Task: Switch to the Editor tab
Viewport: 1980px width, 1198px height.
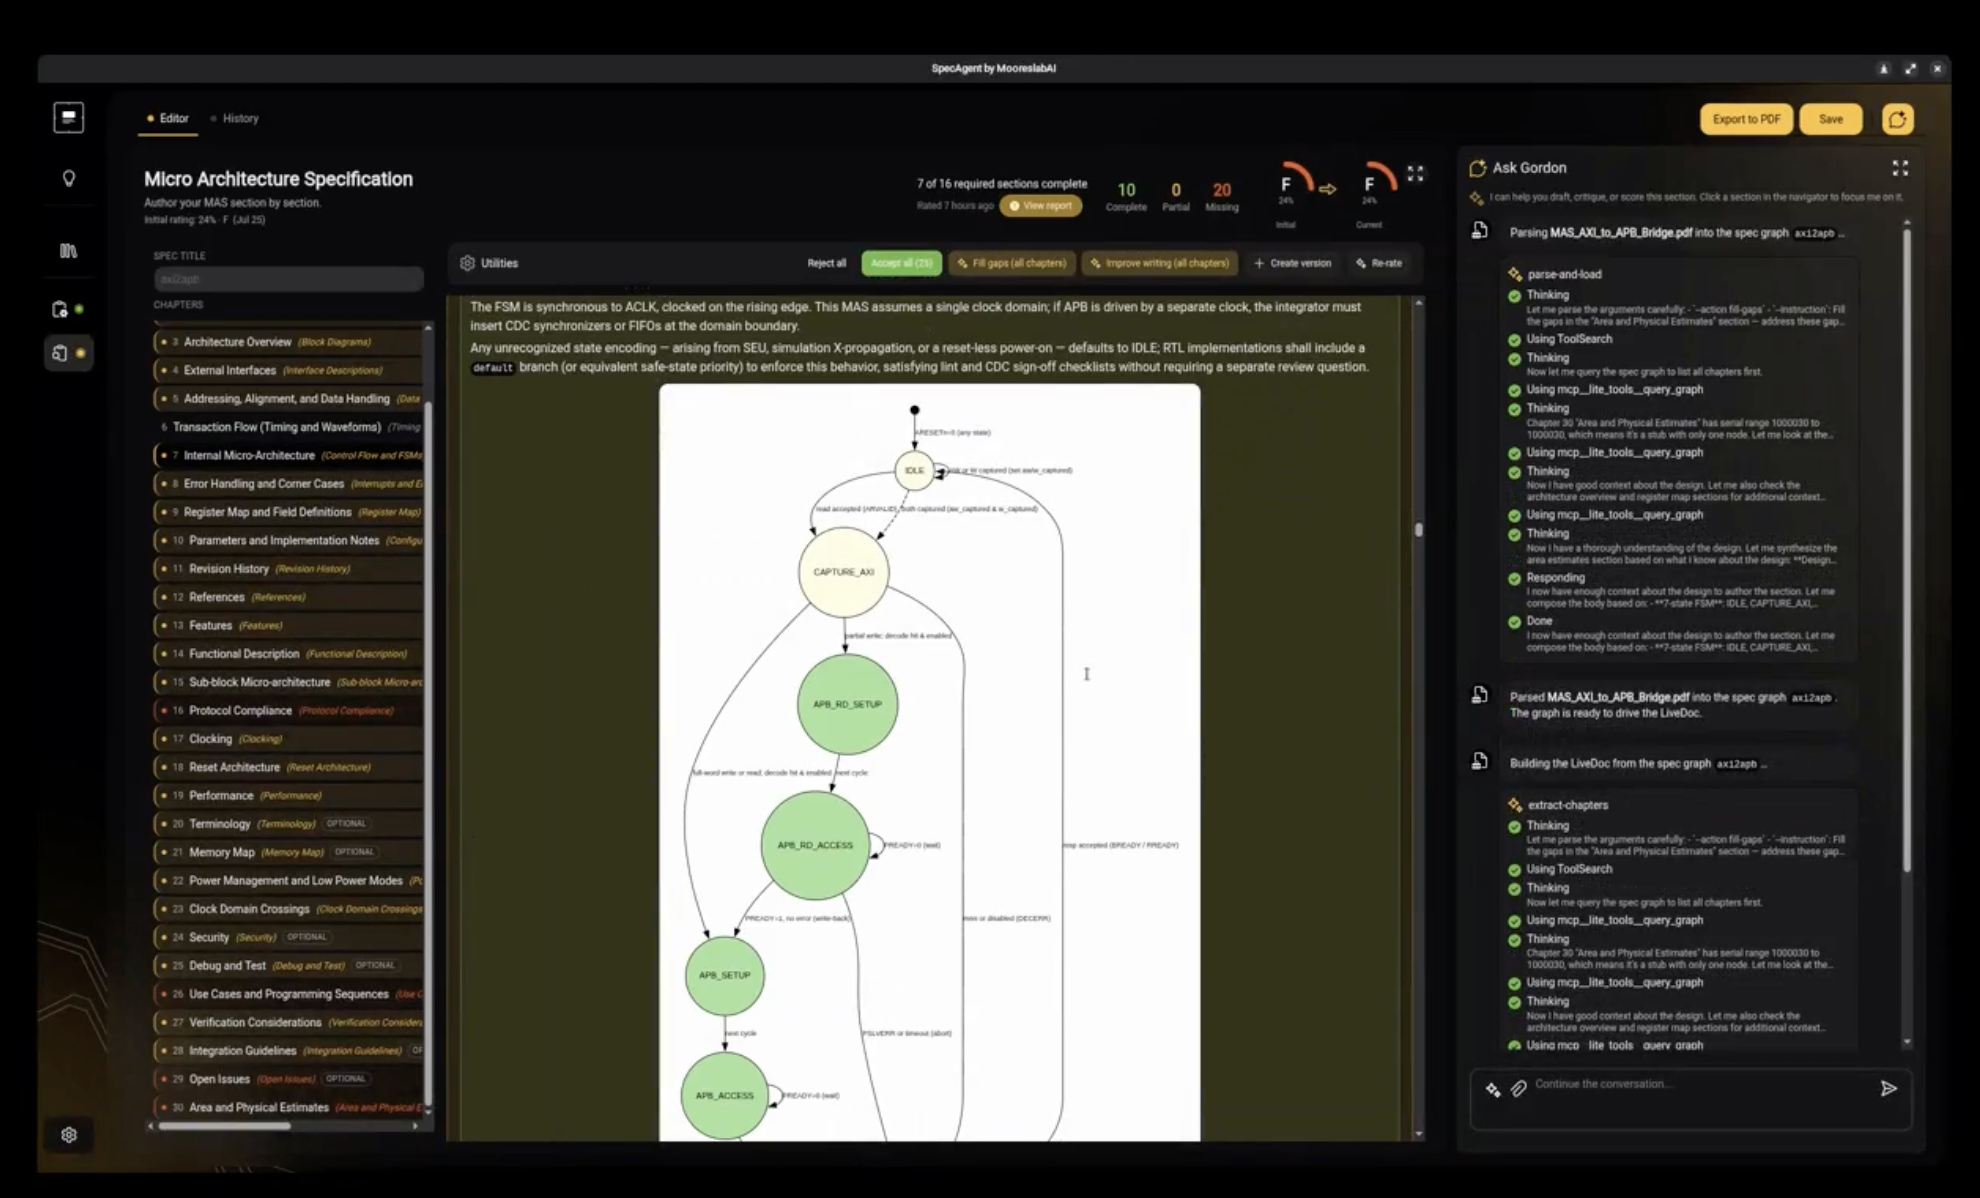Action: [x=168, y=118]
